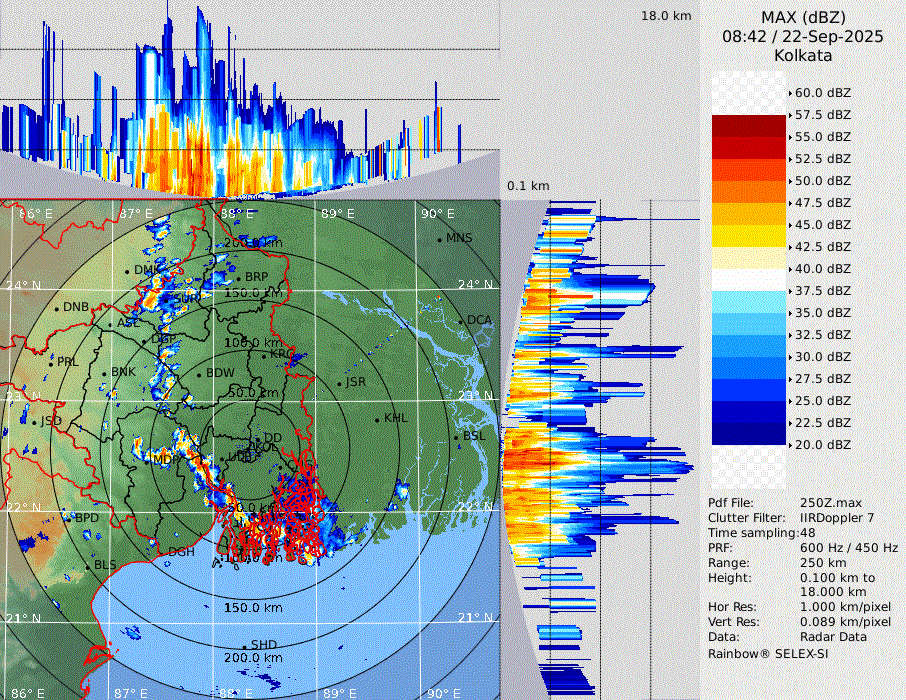Click the JSR station marker
This screenshot has width=906, height=700.
(x=339, y=383)
